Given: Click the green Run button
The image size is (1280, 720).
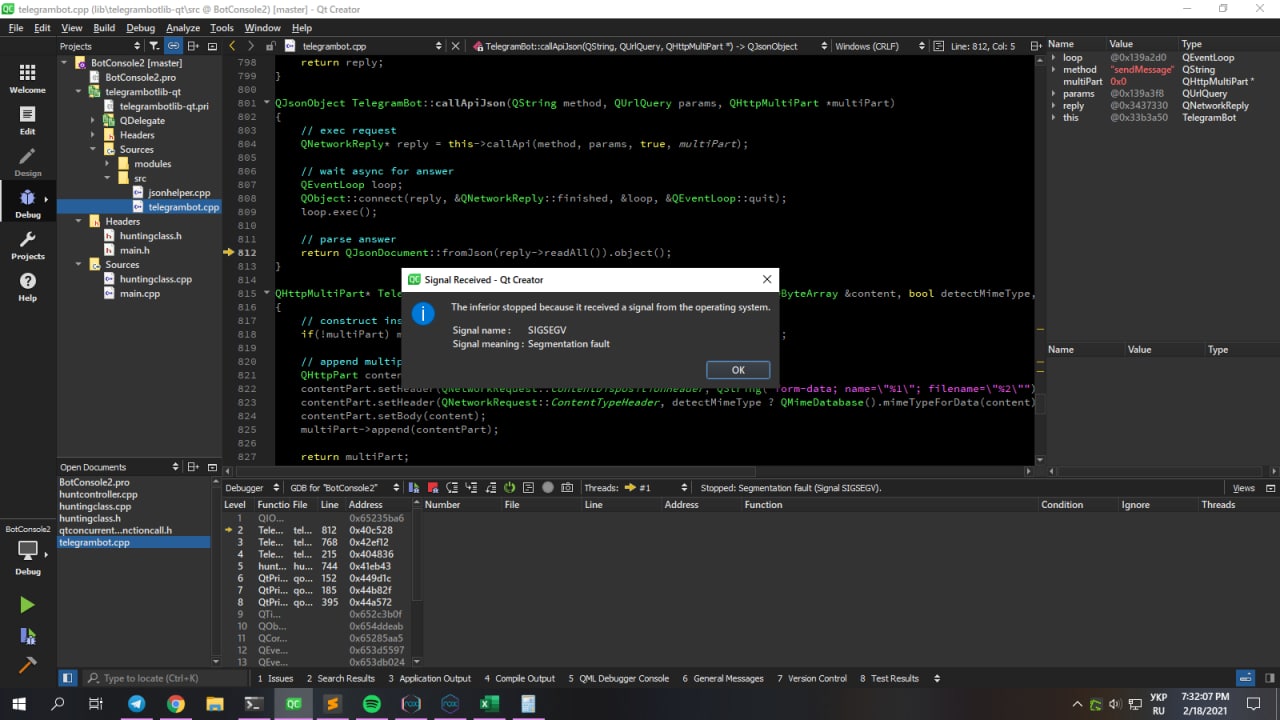Looking at the screenshot, I should 27,604.
